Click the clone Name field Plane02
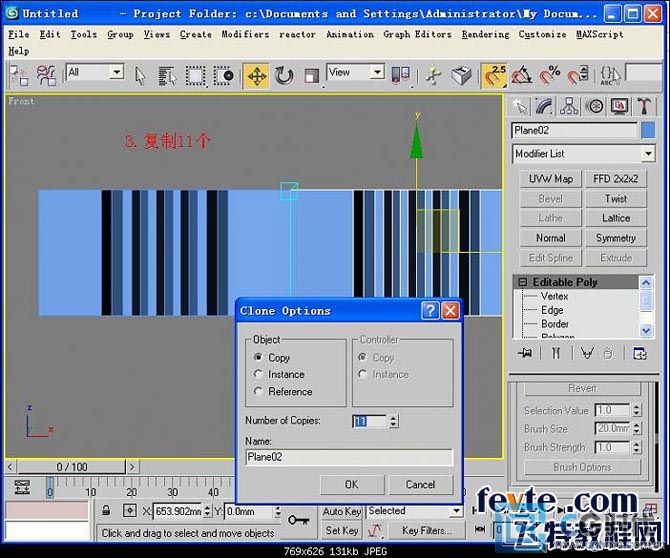Image resolution: width=670 pixels, height=558 pixels. pyautogui.click(x=349, y=457)
